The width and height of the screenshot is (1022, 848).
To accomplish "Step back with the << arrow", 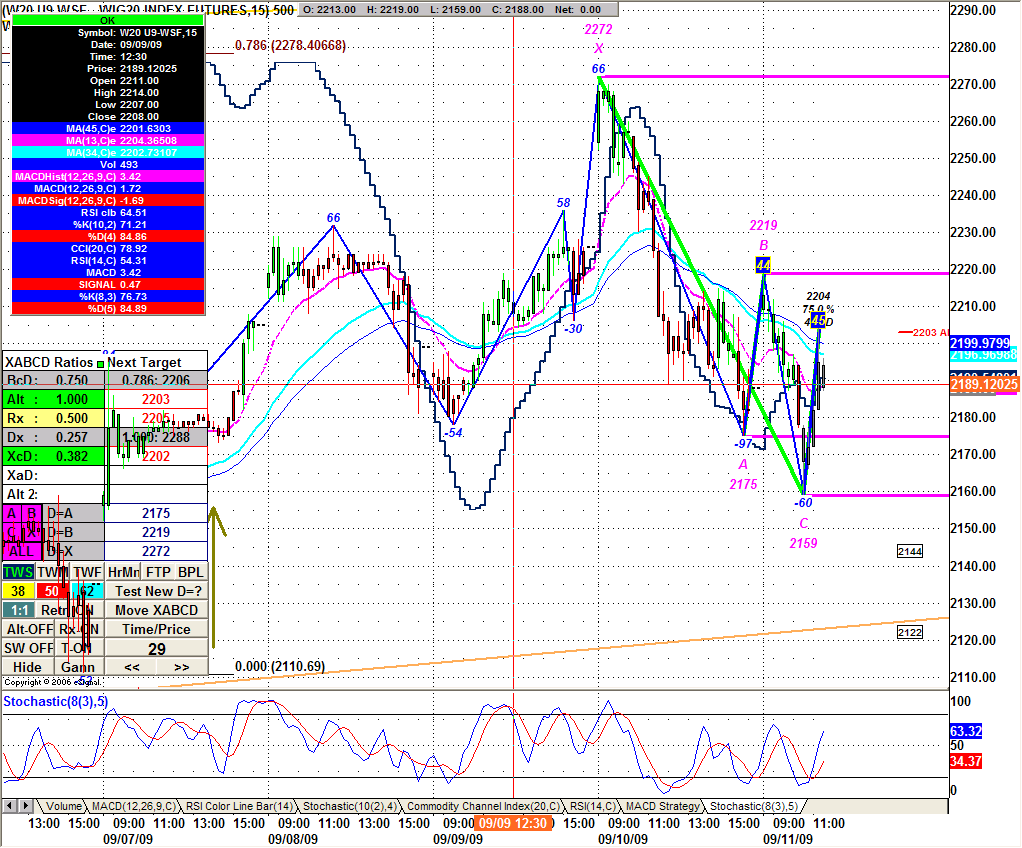I will pos(131,667).
